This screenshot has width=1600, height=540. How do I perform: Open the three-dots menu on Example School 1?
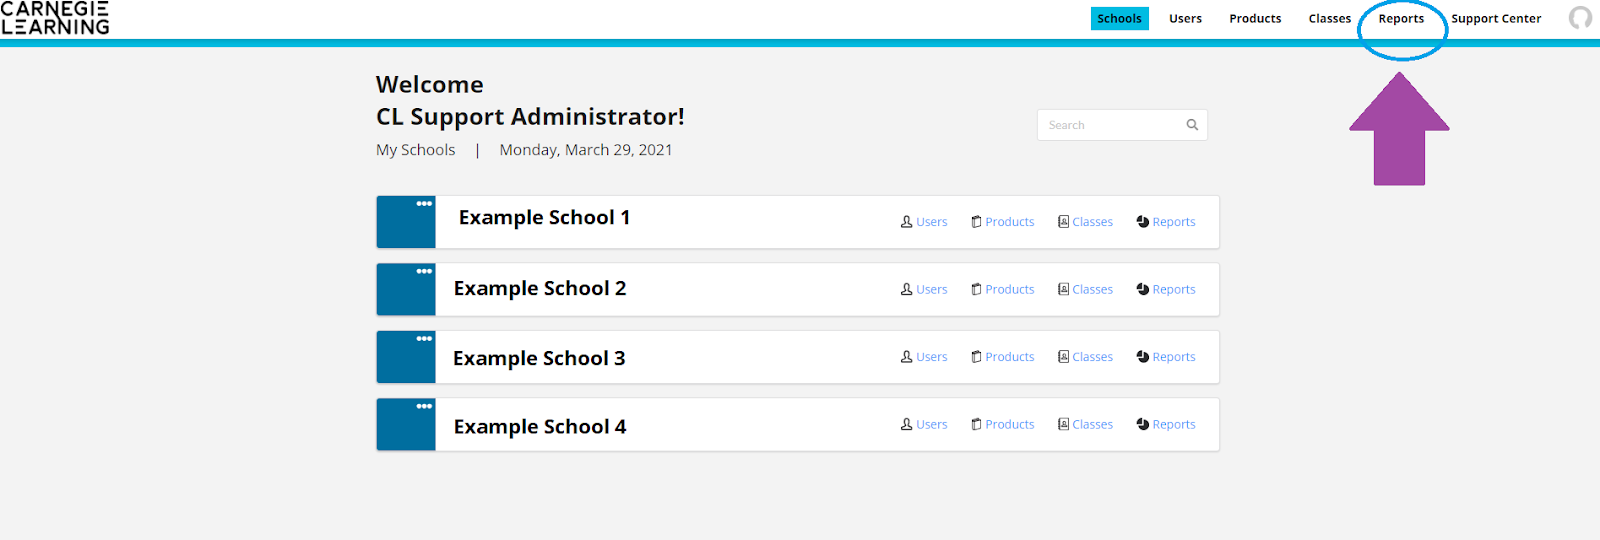pos(424,204)
